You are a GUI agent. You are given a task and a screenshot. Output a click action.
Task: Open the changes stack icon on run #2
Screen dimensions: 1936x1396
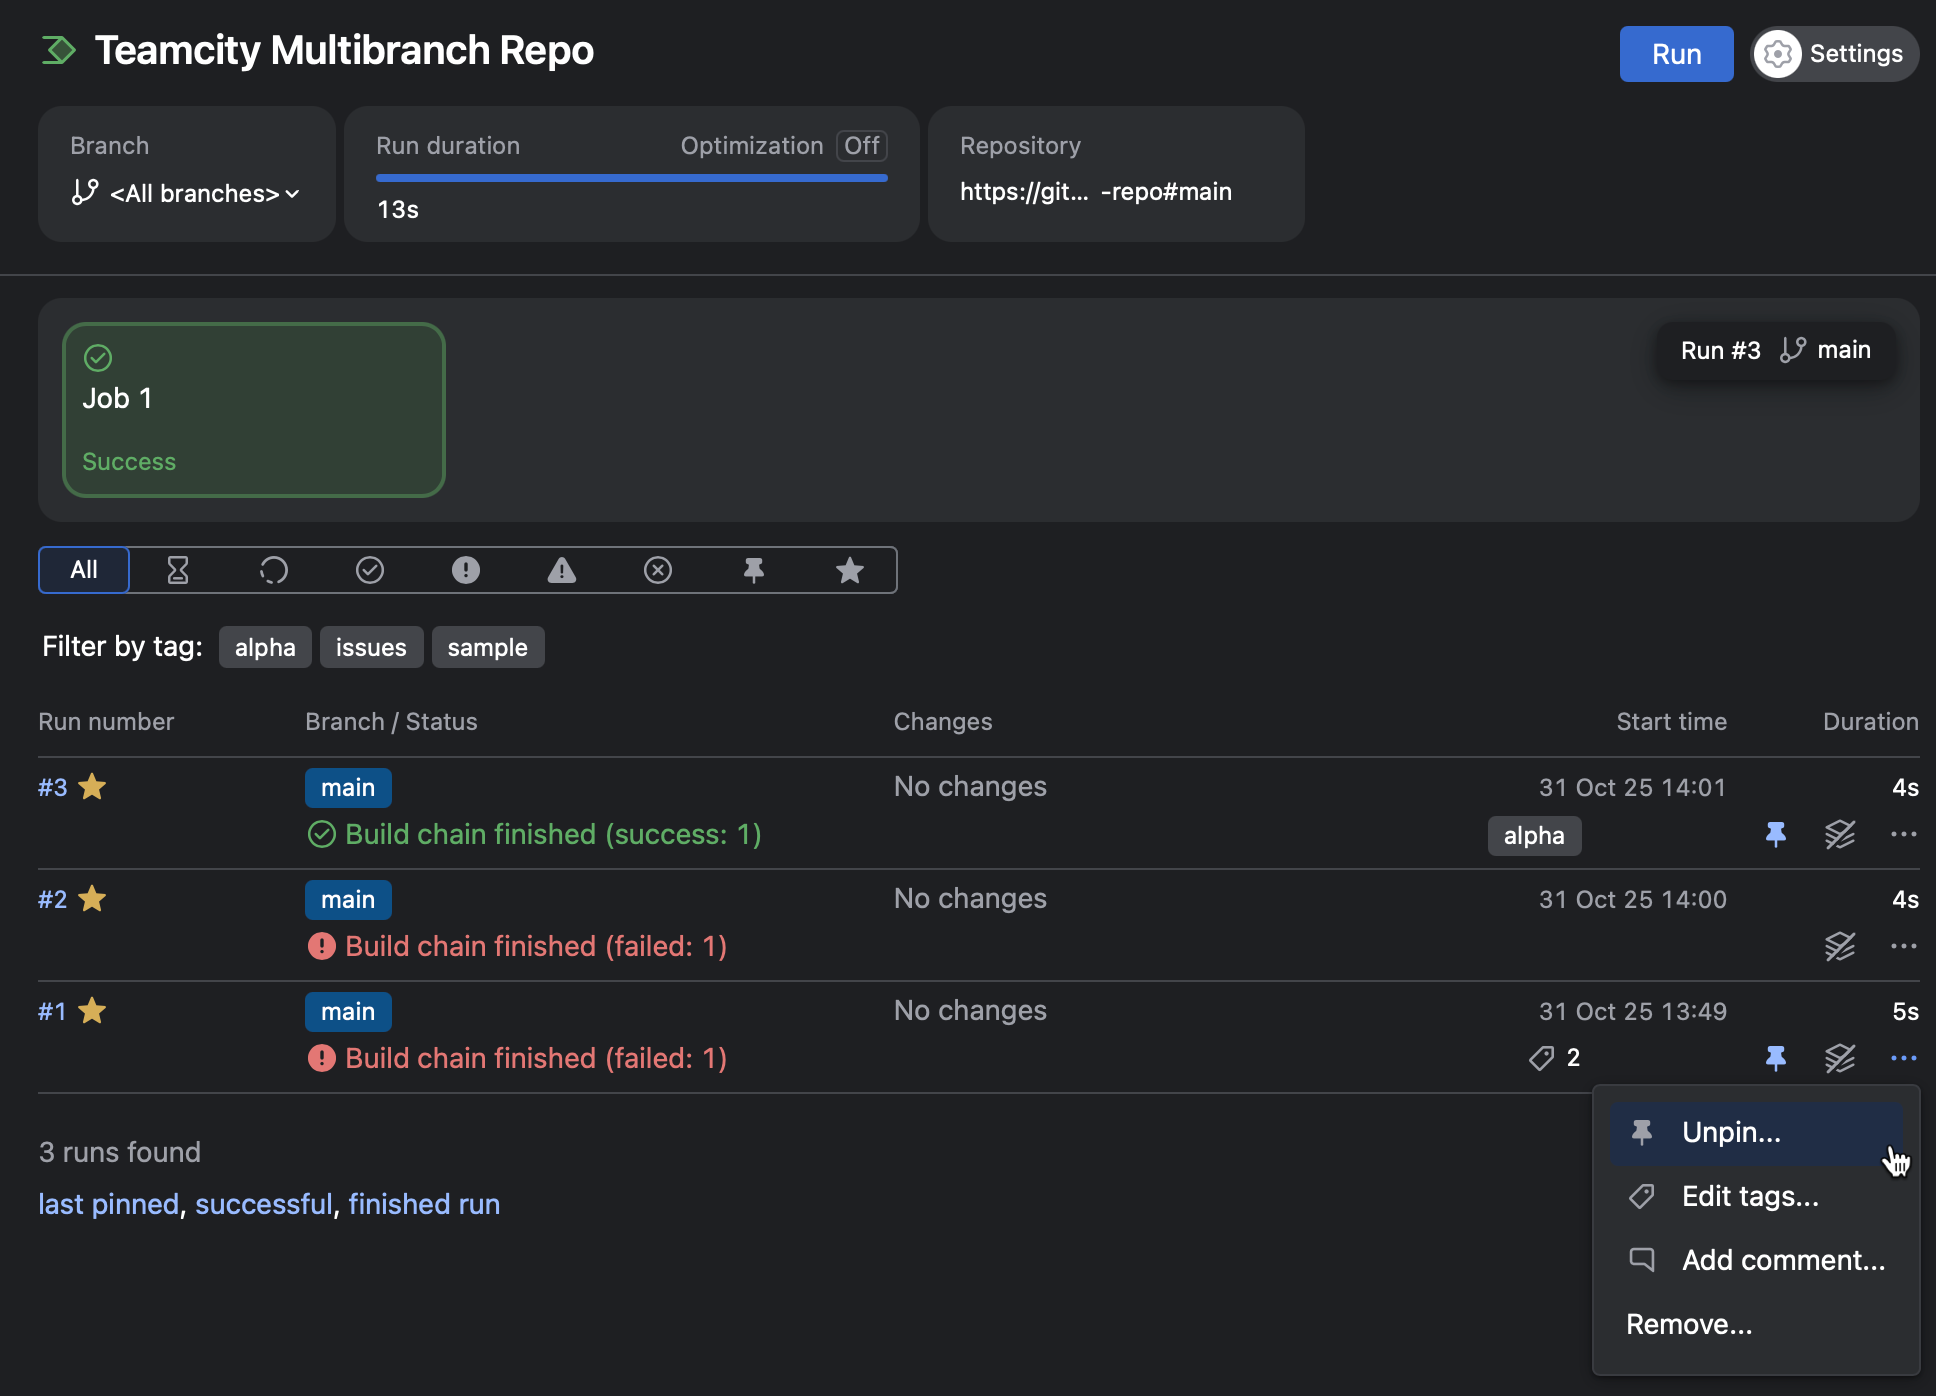click(x=1840, y=946)
